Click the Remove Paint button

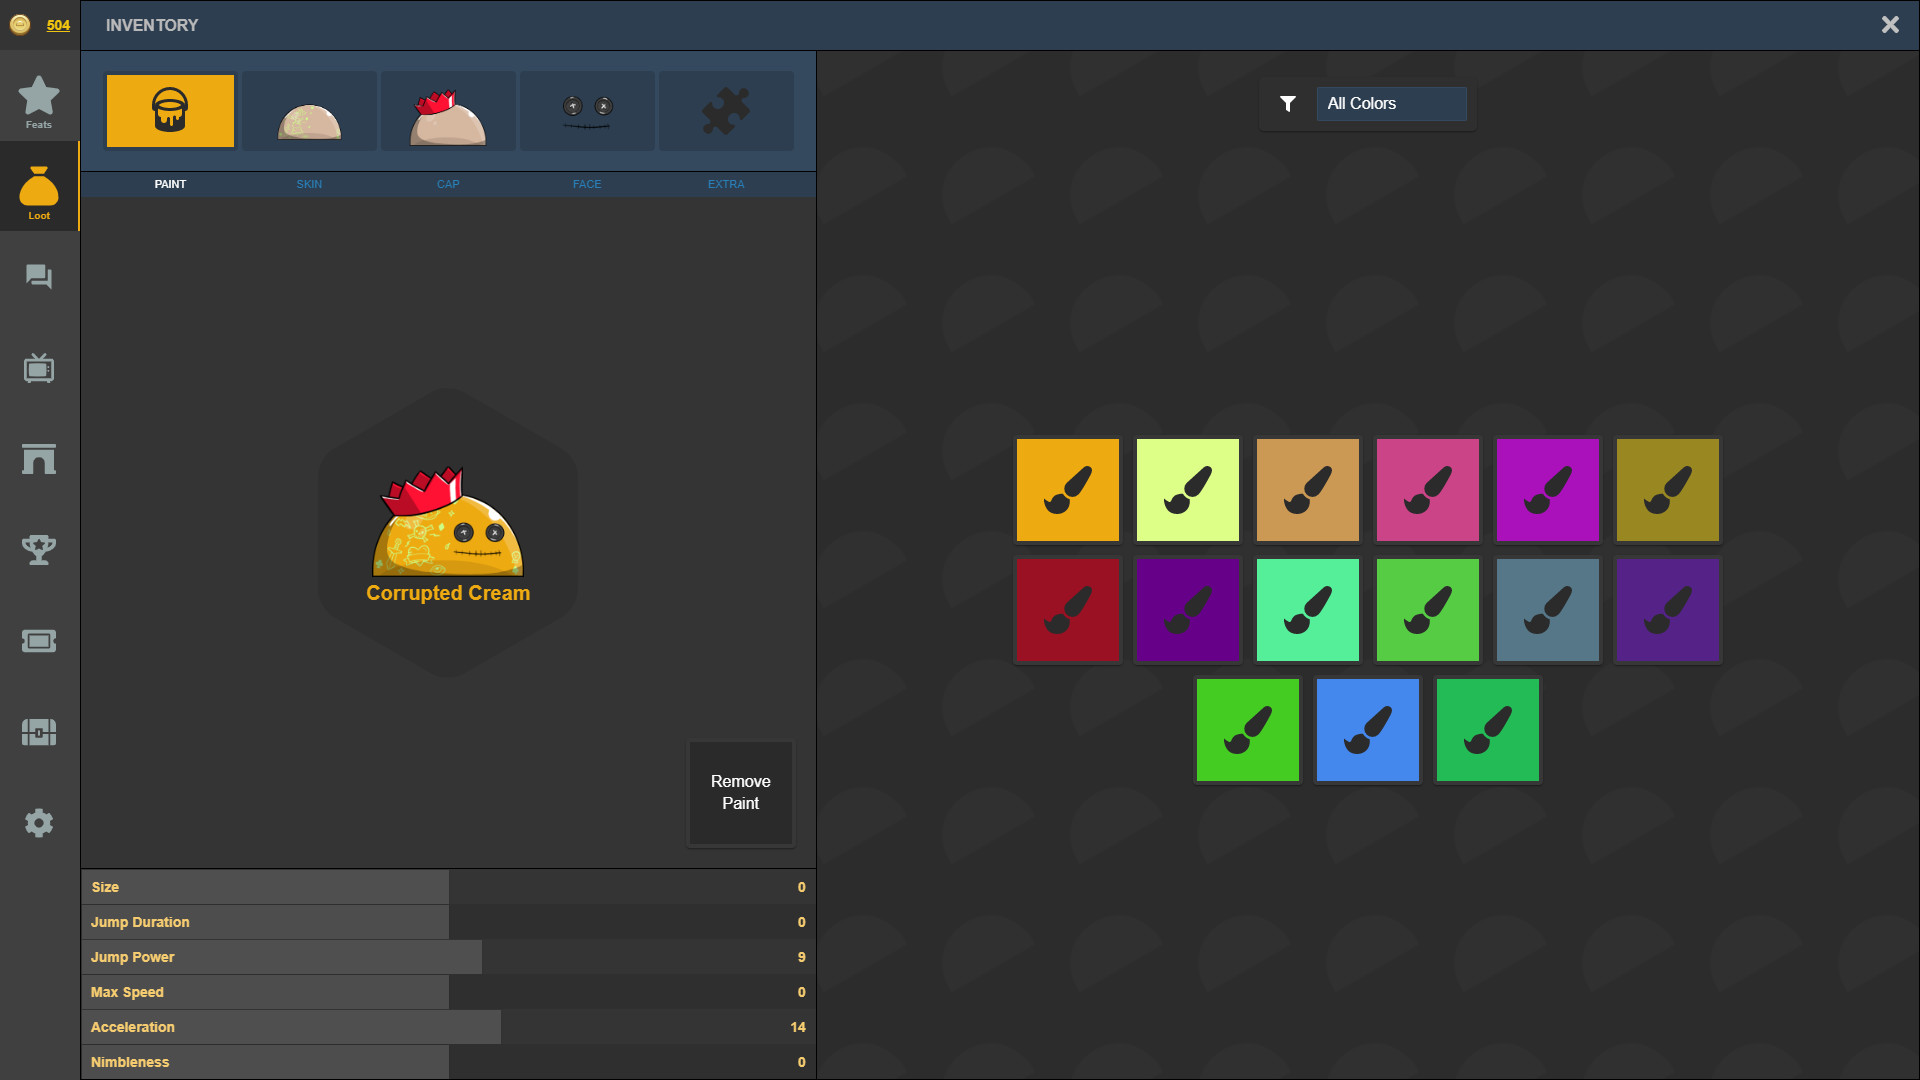pyautogui.click(x=740, y=792)
